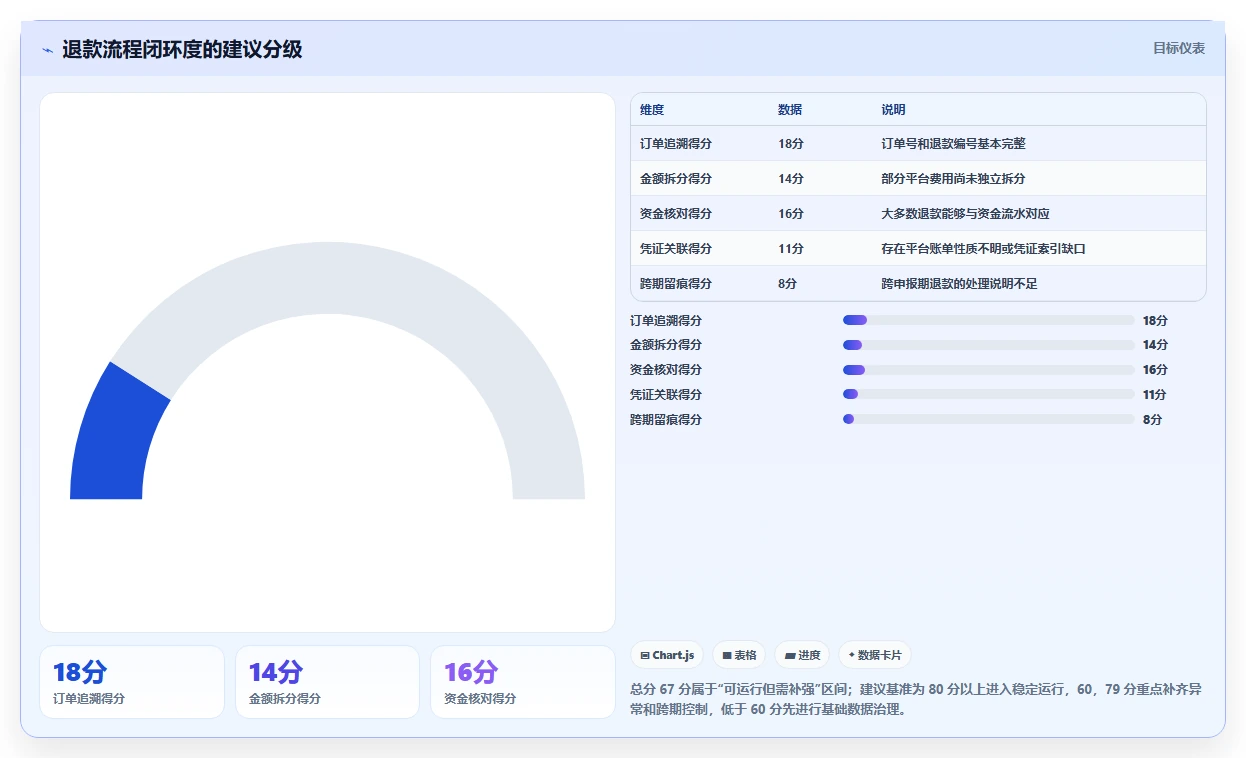Click the 订单追溯得分 progress bar
This screenshot has height=758, width=1246.
988,320
